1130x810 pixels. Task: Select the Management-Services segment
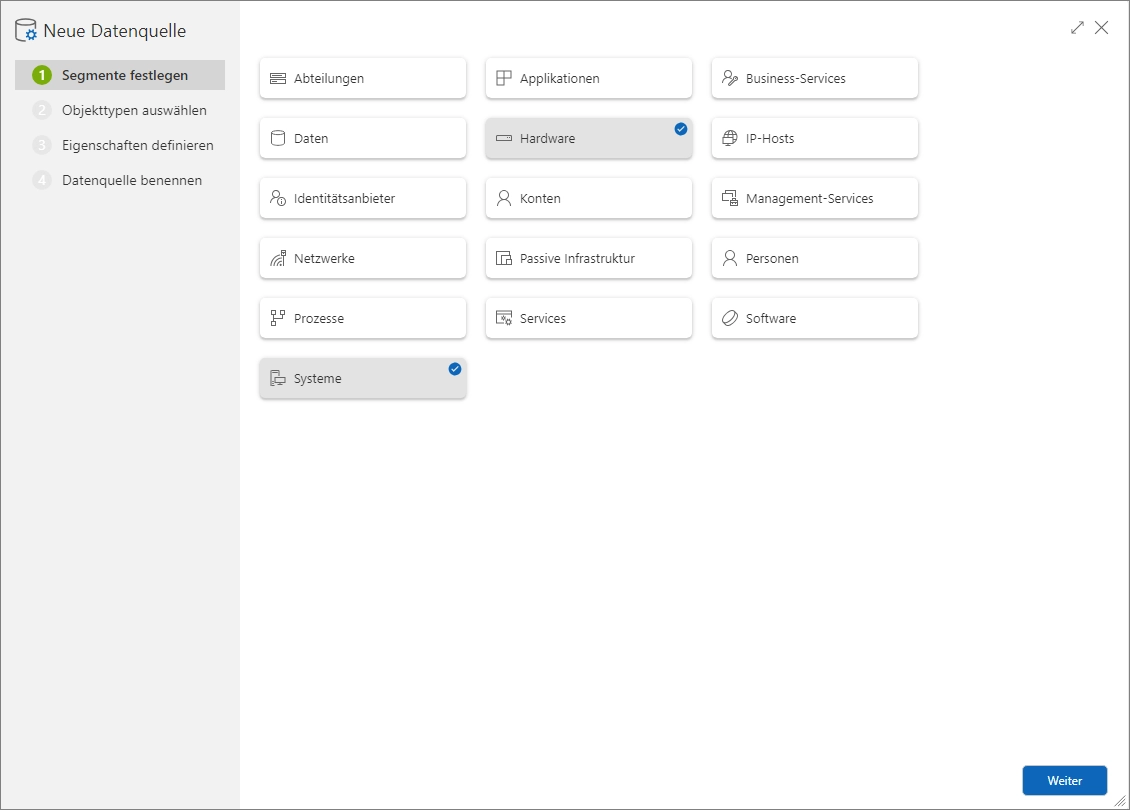814,199
